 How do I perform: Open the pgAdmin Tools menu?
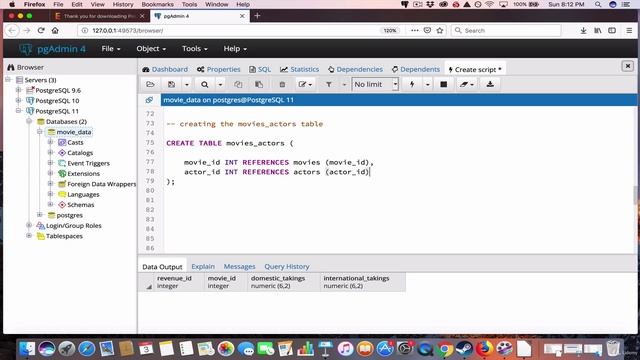(x=195, y=49)
